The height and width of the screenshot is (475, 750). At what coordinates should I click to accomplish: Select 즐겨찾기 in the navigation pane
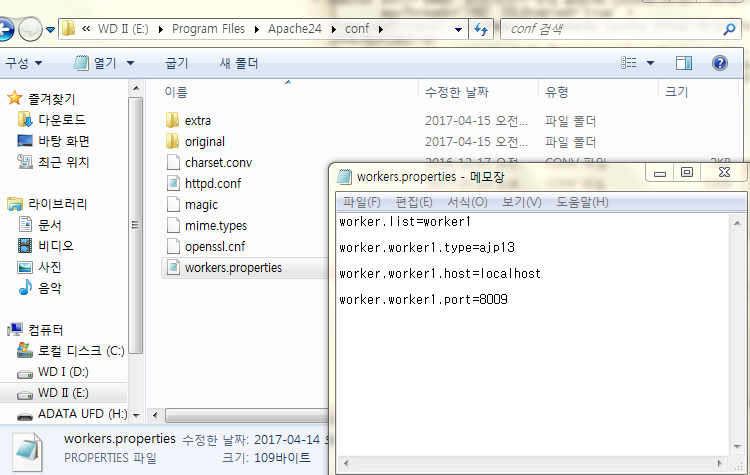pos(52,99)
